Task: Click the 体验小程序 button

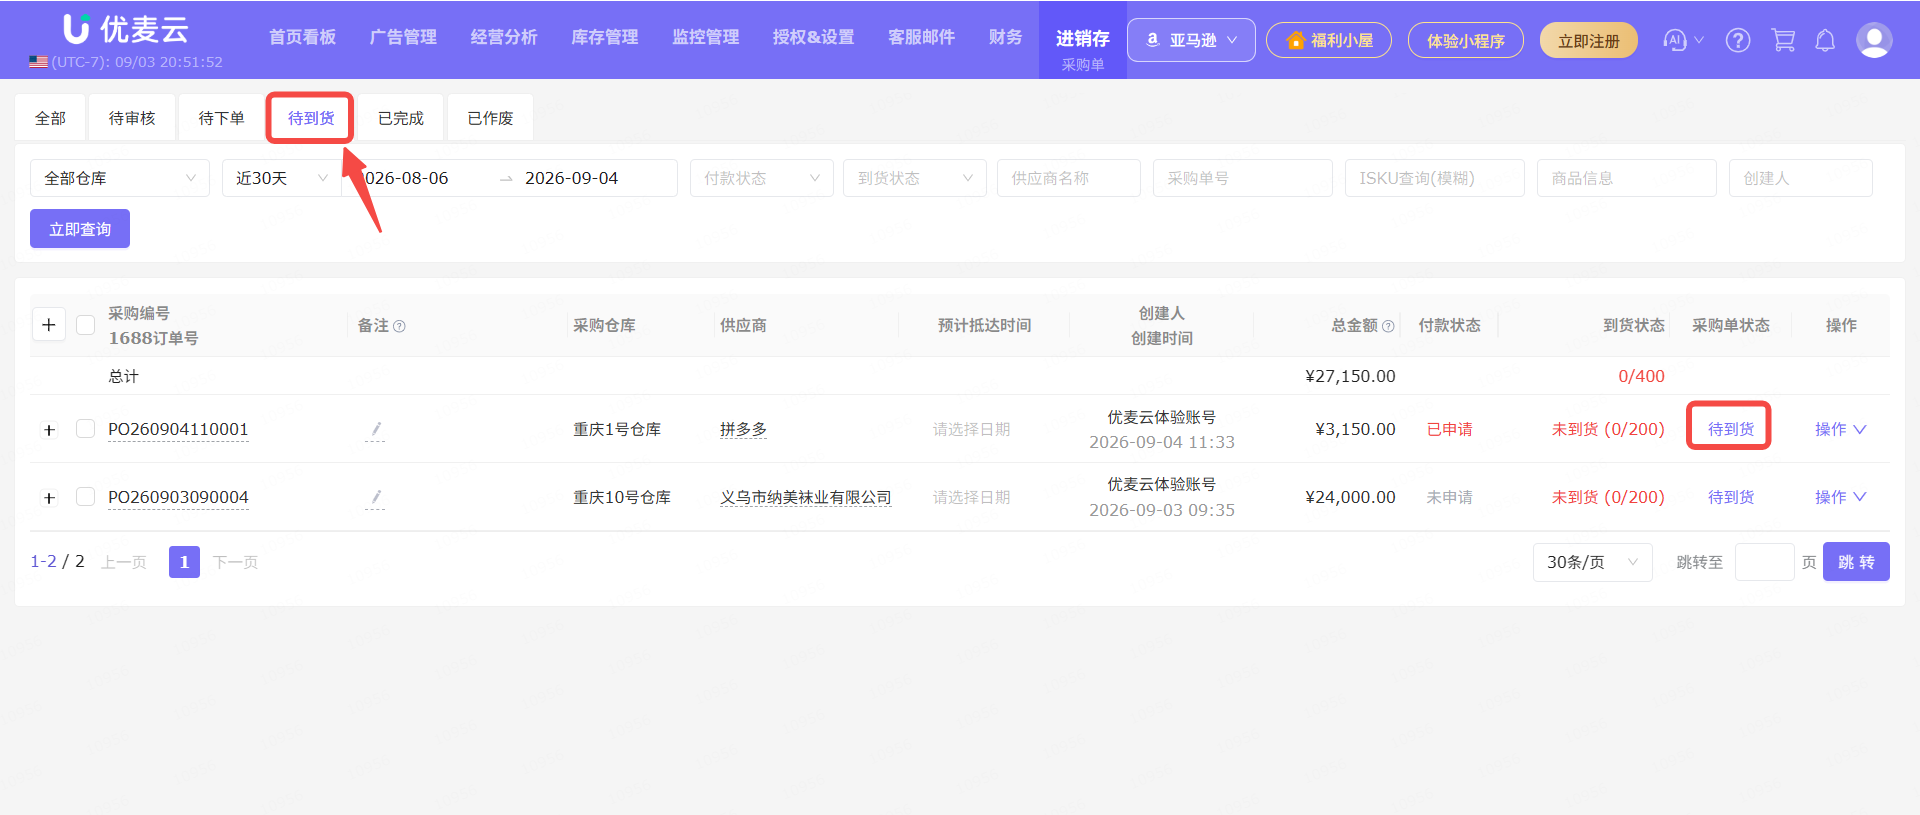Action: click(1466, 40)
